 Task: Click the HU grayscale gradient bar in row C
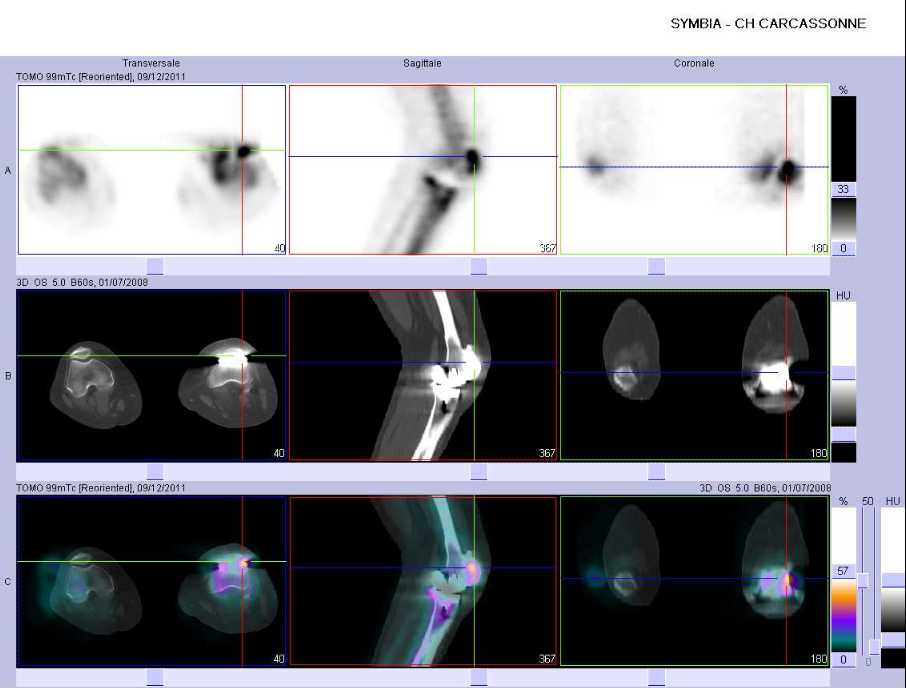pyautogui.click(x=893, y=610)
